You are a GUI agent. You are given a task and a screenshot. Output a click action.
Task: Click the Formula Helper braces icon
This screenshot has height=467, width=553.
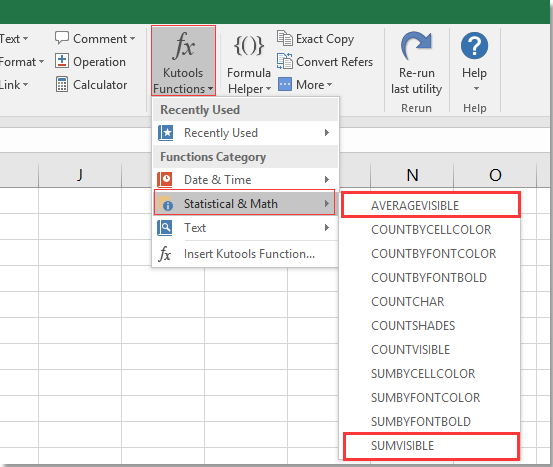click(x=249, y=46)
